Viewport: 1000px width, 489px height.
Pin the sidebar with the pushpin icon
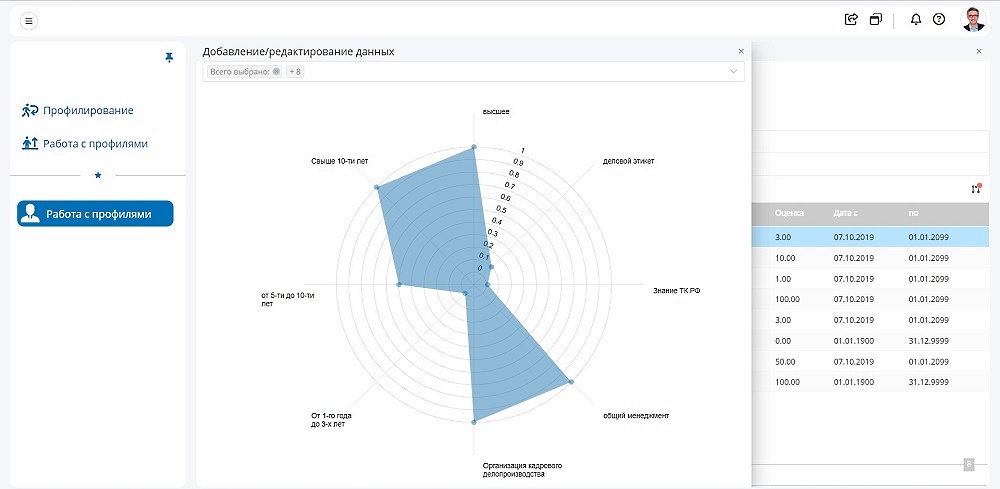point(169,58)
